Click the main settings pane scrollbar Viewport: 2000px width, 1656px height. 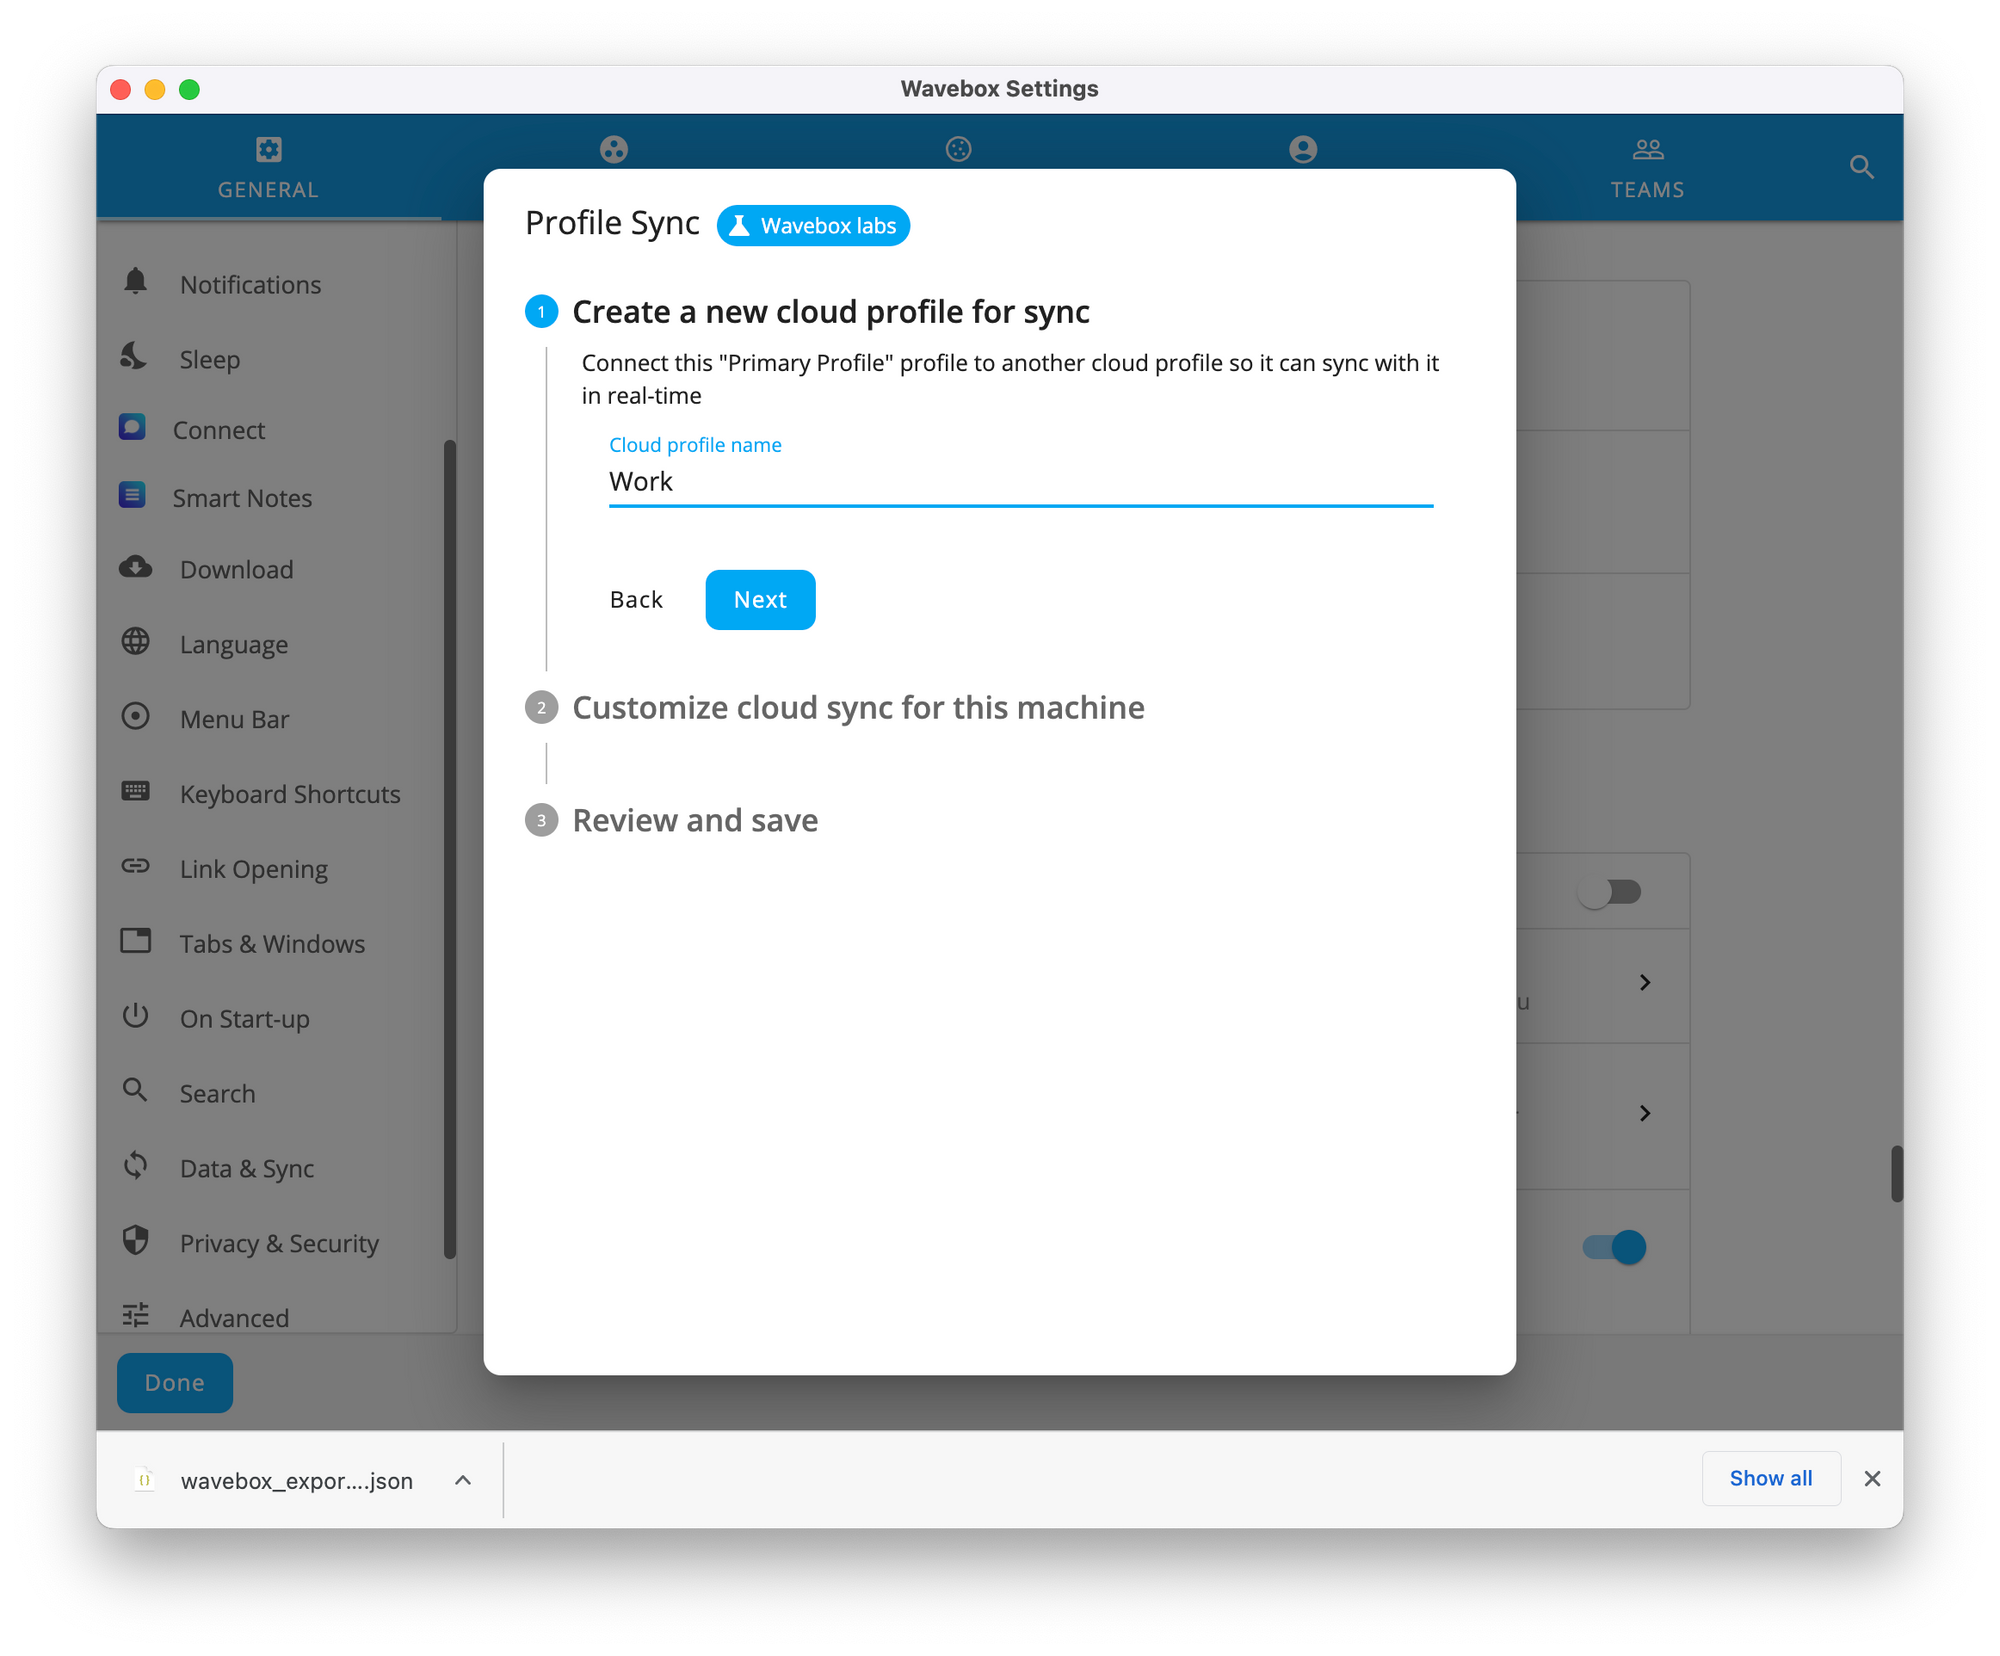click(1896, 1174)
